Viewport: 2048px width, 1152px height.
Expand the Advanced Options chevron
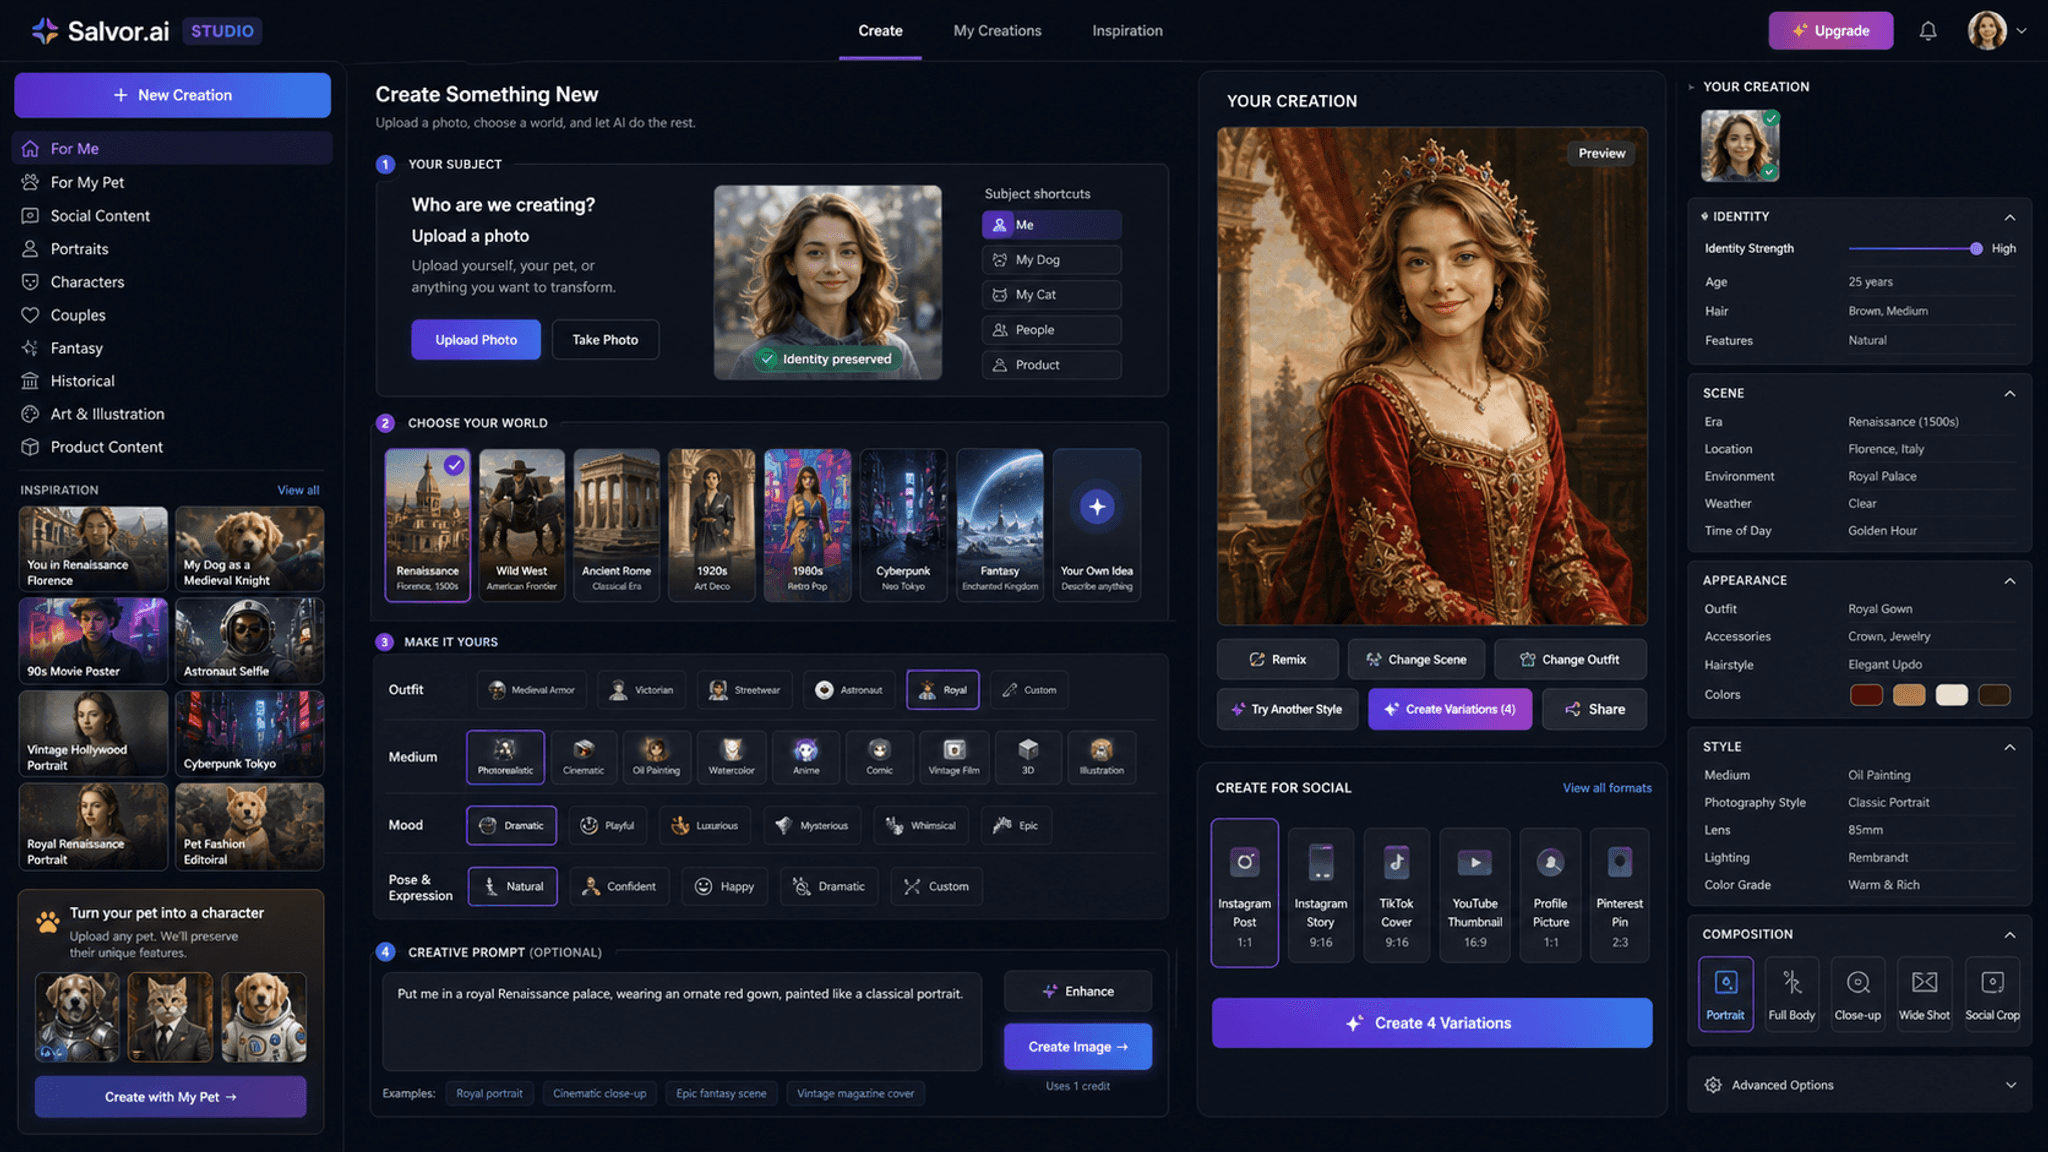(2011, 1085)
